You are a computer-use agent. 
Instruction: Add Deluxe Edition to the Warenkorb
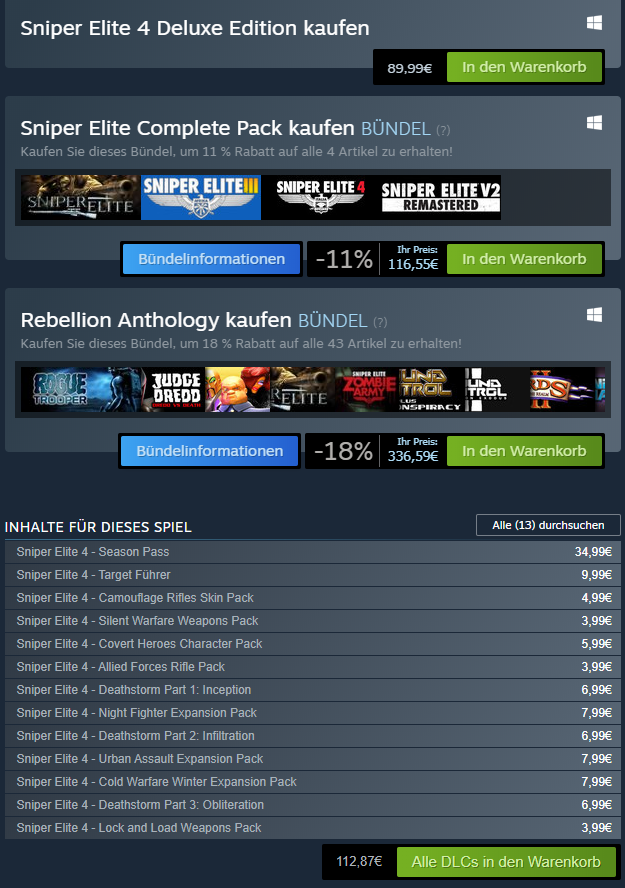(524, 67)
